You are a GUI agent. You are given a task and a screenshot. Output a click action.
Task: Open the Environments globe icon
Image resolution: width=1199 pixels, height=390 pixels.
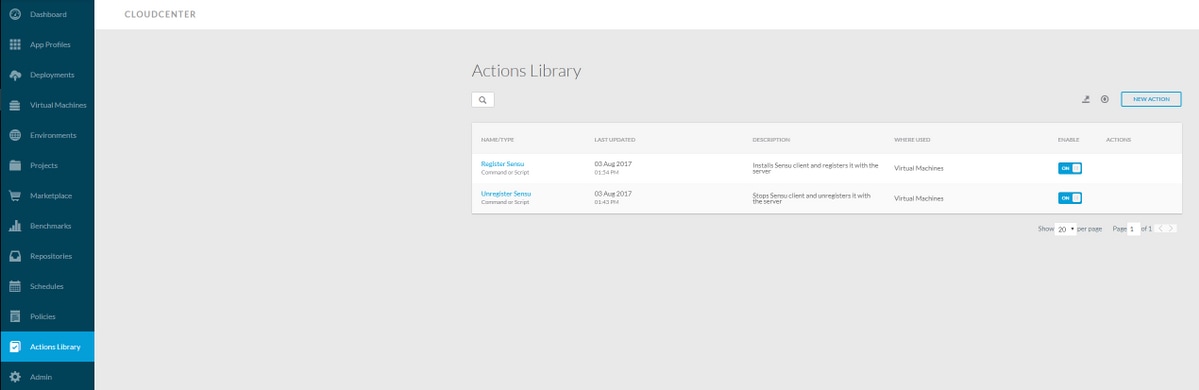click(x=15, y=135)
